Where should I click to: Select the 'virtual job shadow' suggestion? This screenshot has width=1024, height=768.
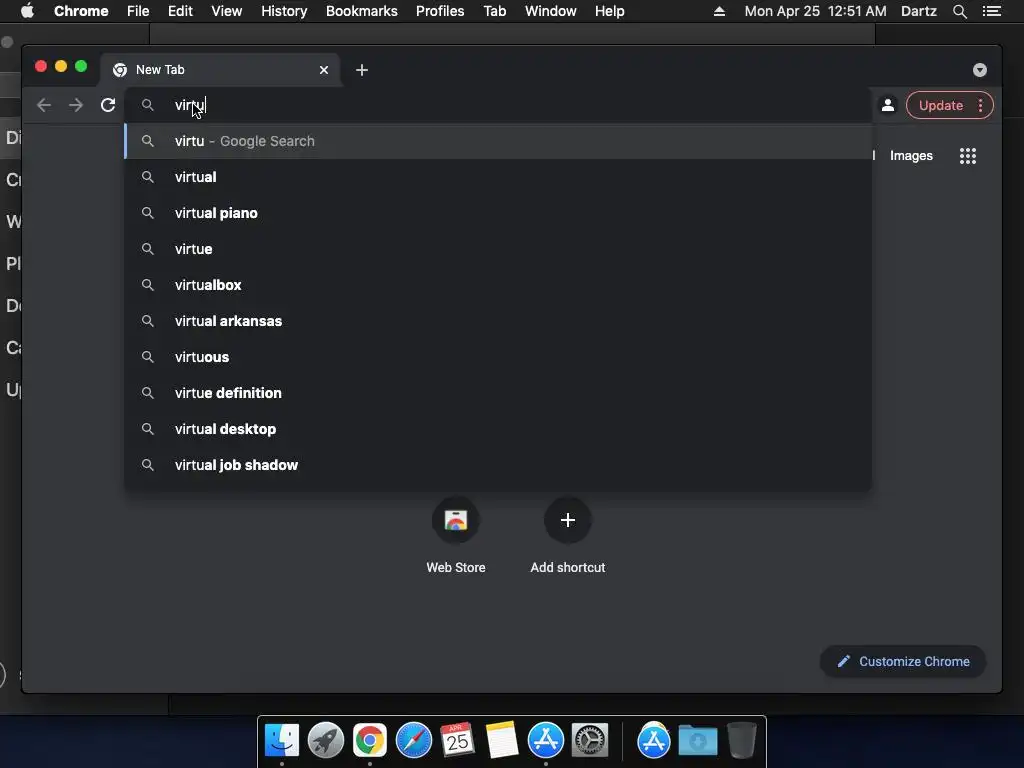498,464
